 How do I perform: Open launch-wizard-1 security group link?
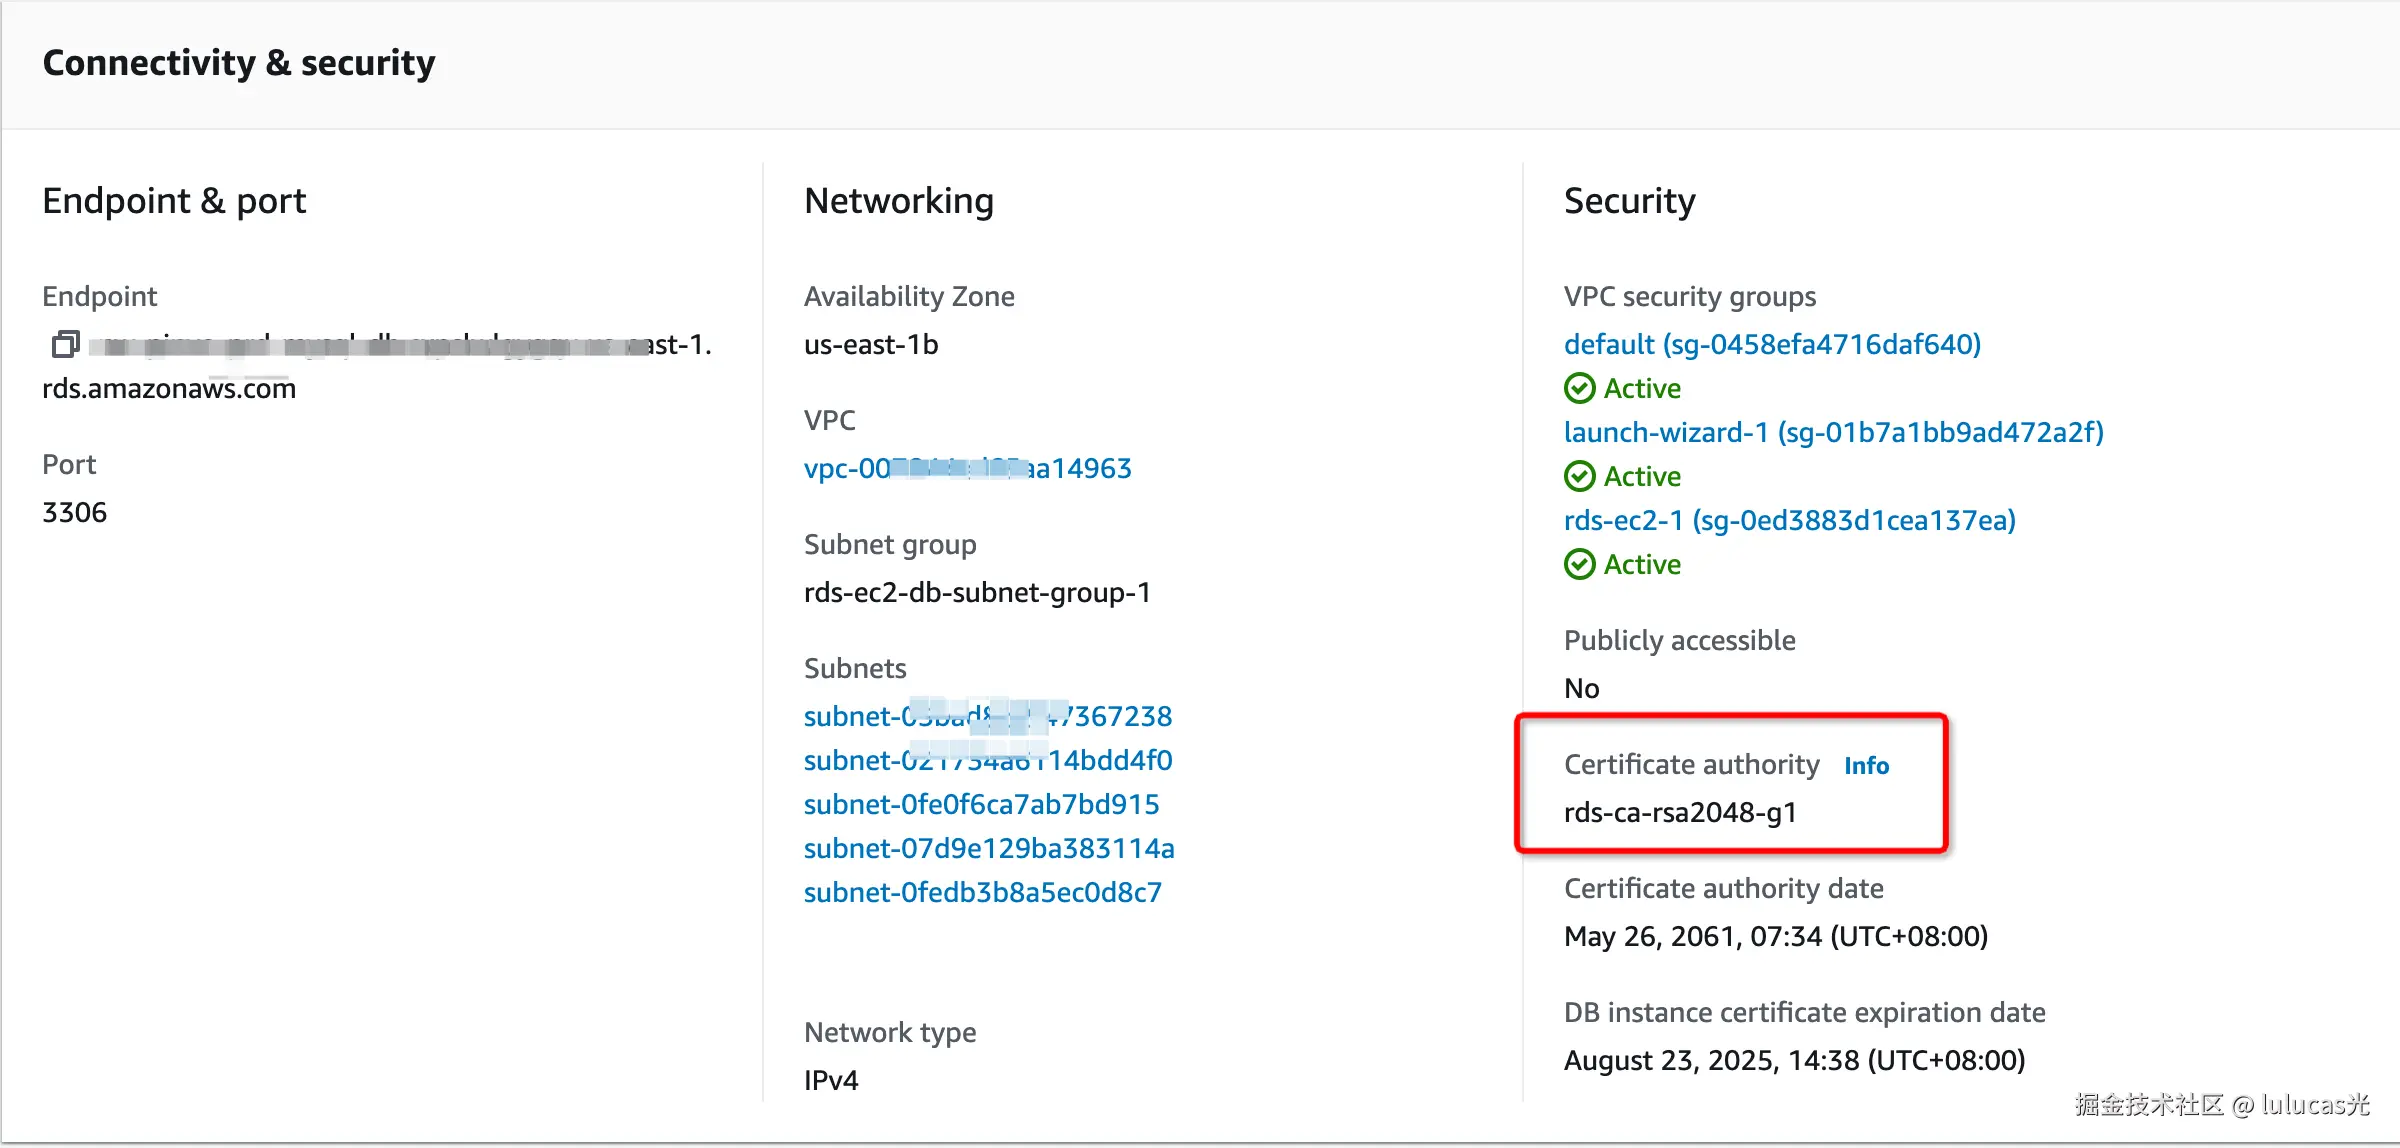(x=1833, y=432)
